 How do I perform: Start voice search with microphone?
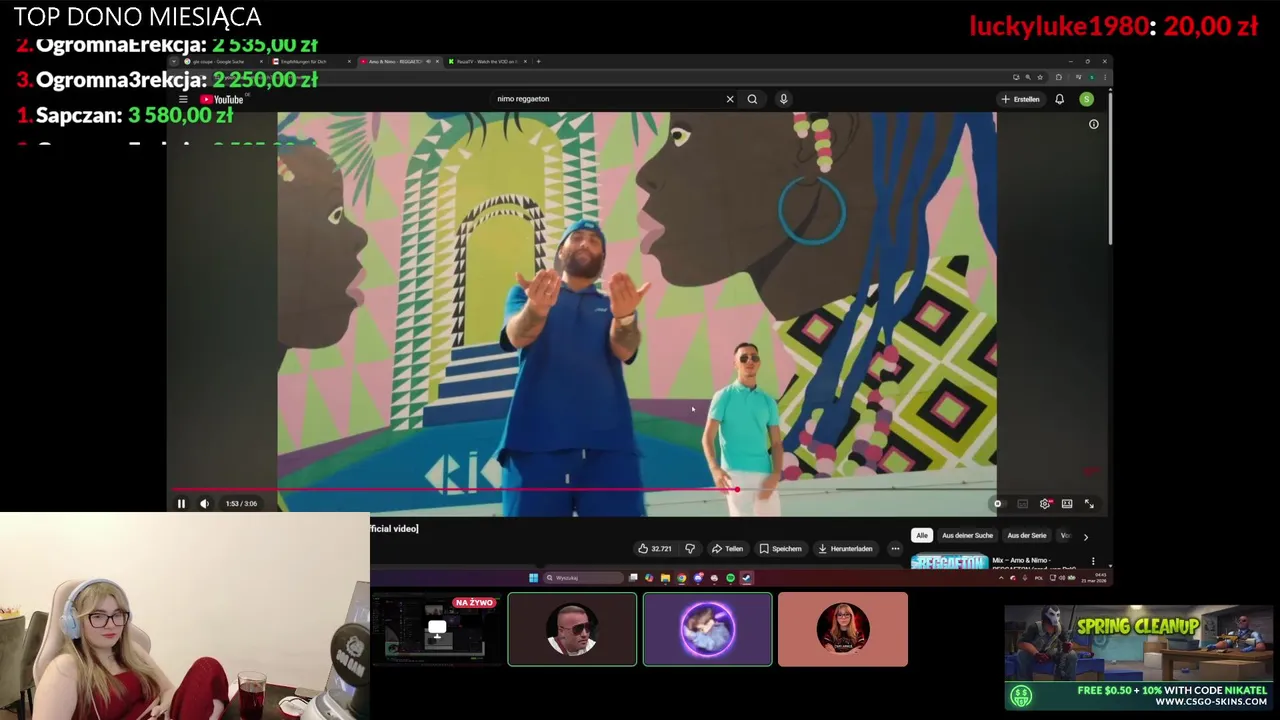(783, 99)
